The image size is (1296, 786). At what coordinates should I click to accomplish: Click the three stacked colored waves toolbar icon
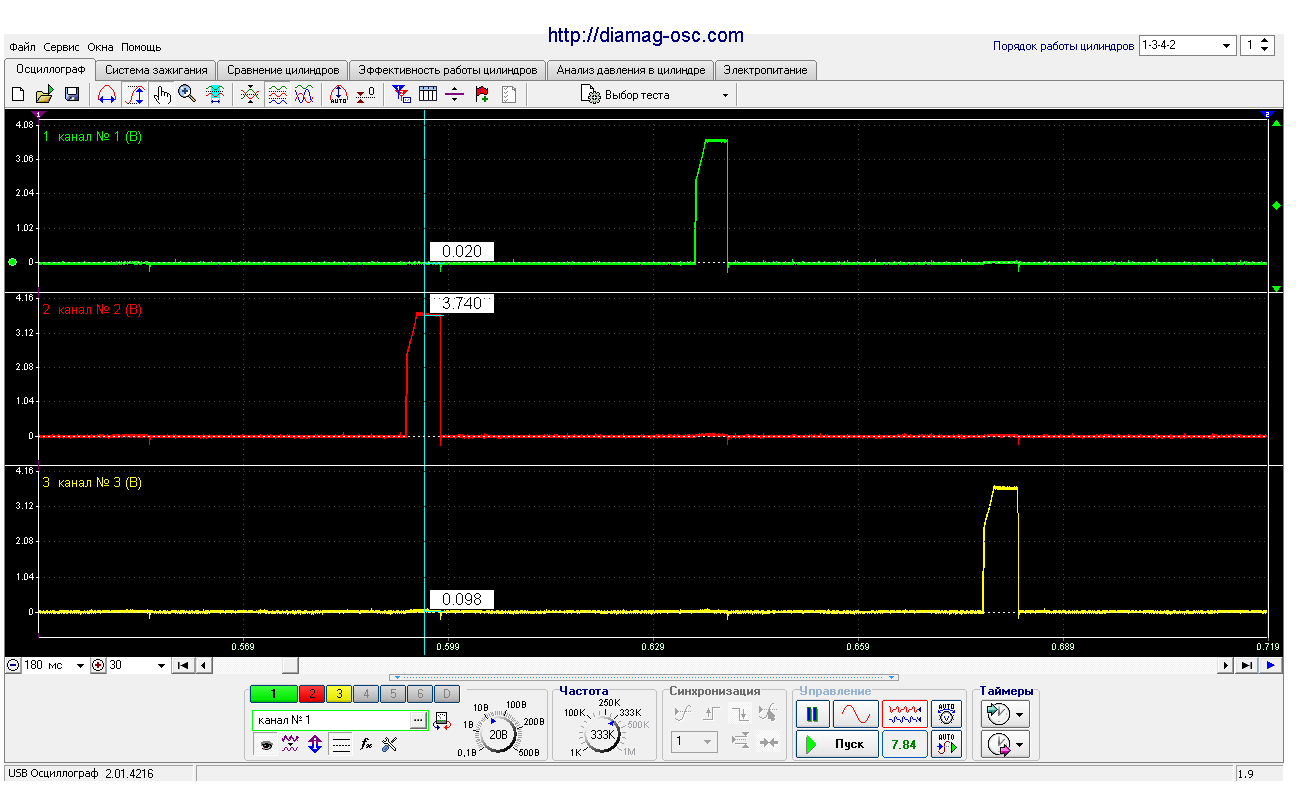click(x=277, y=94)
